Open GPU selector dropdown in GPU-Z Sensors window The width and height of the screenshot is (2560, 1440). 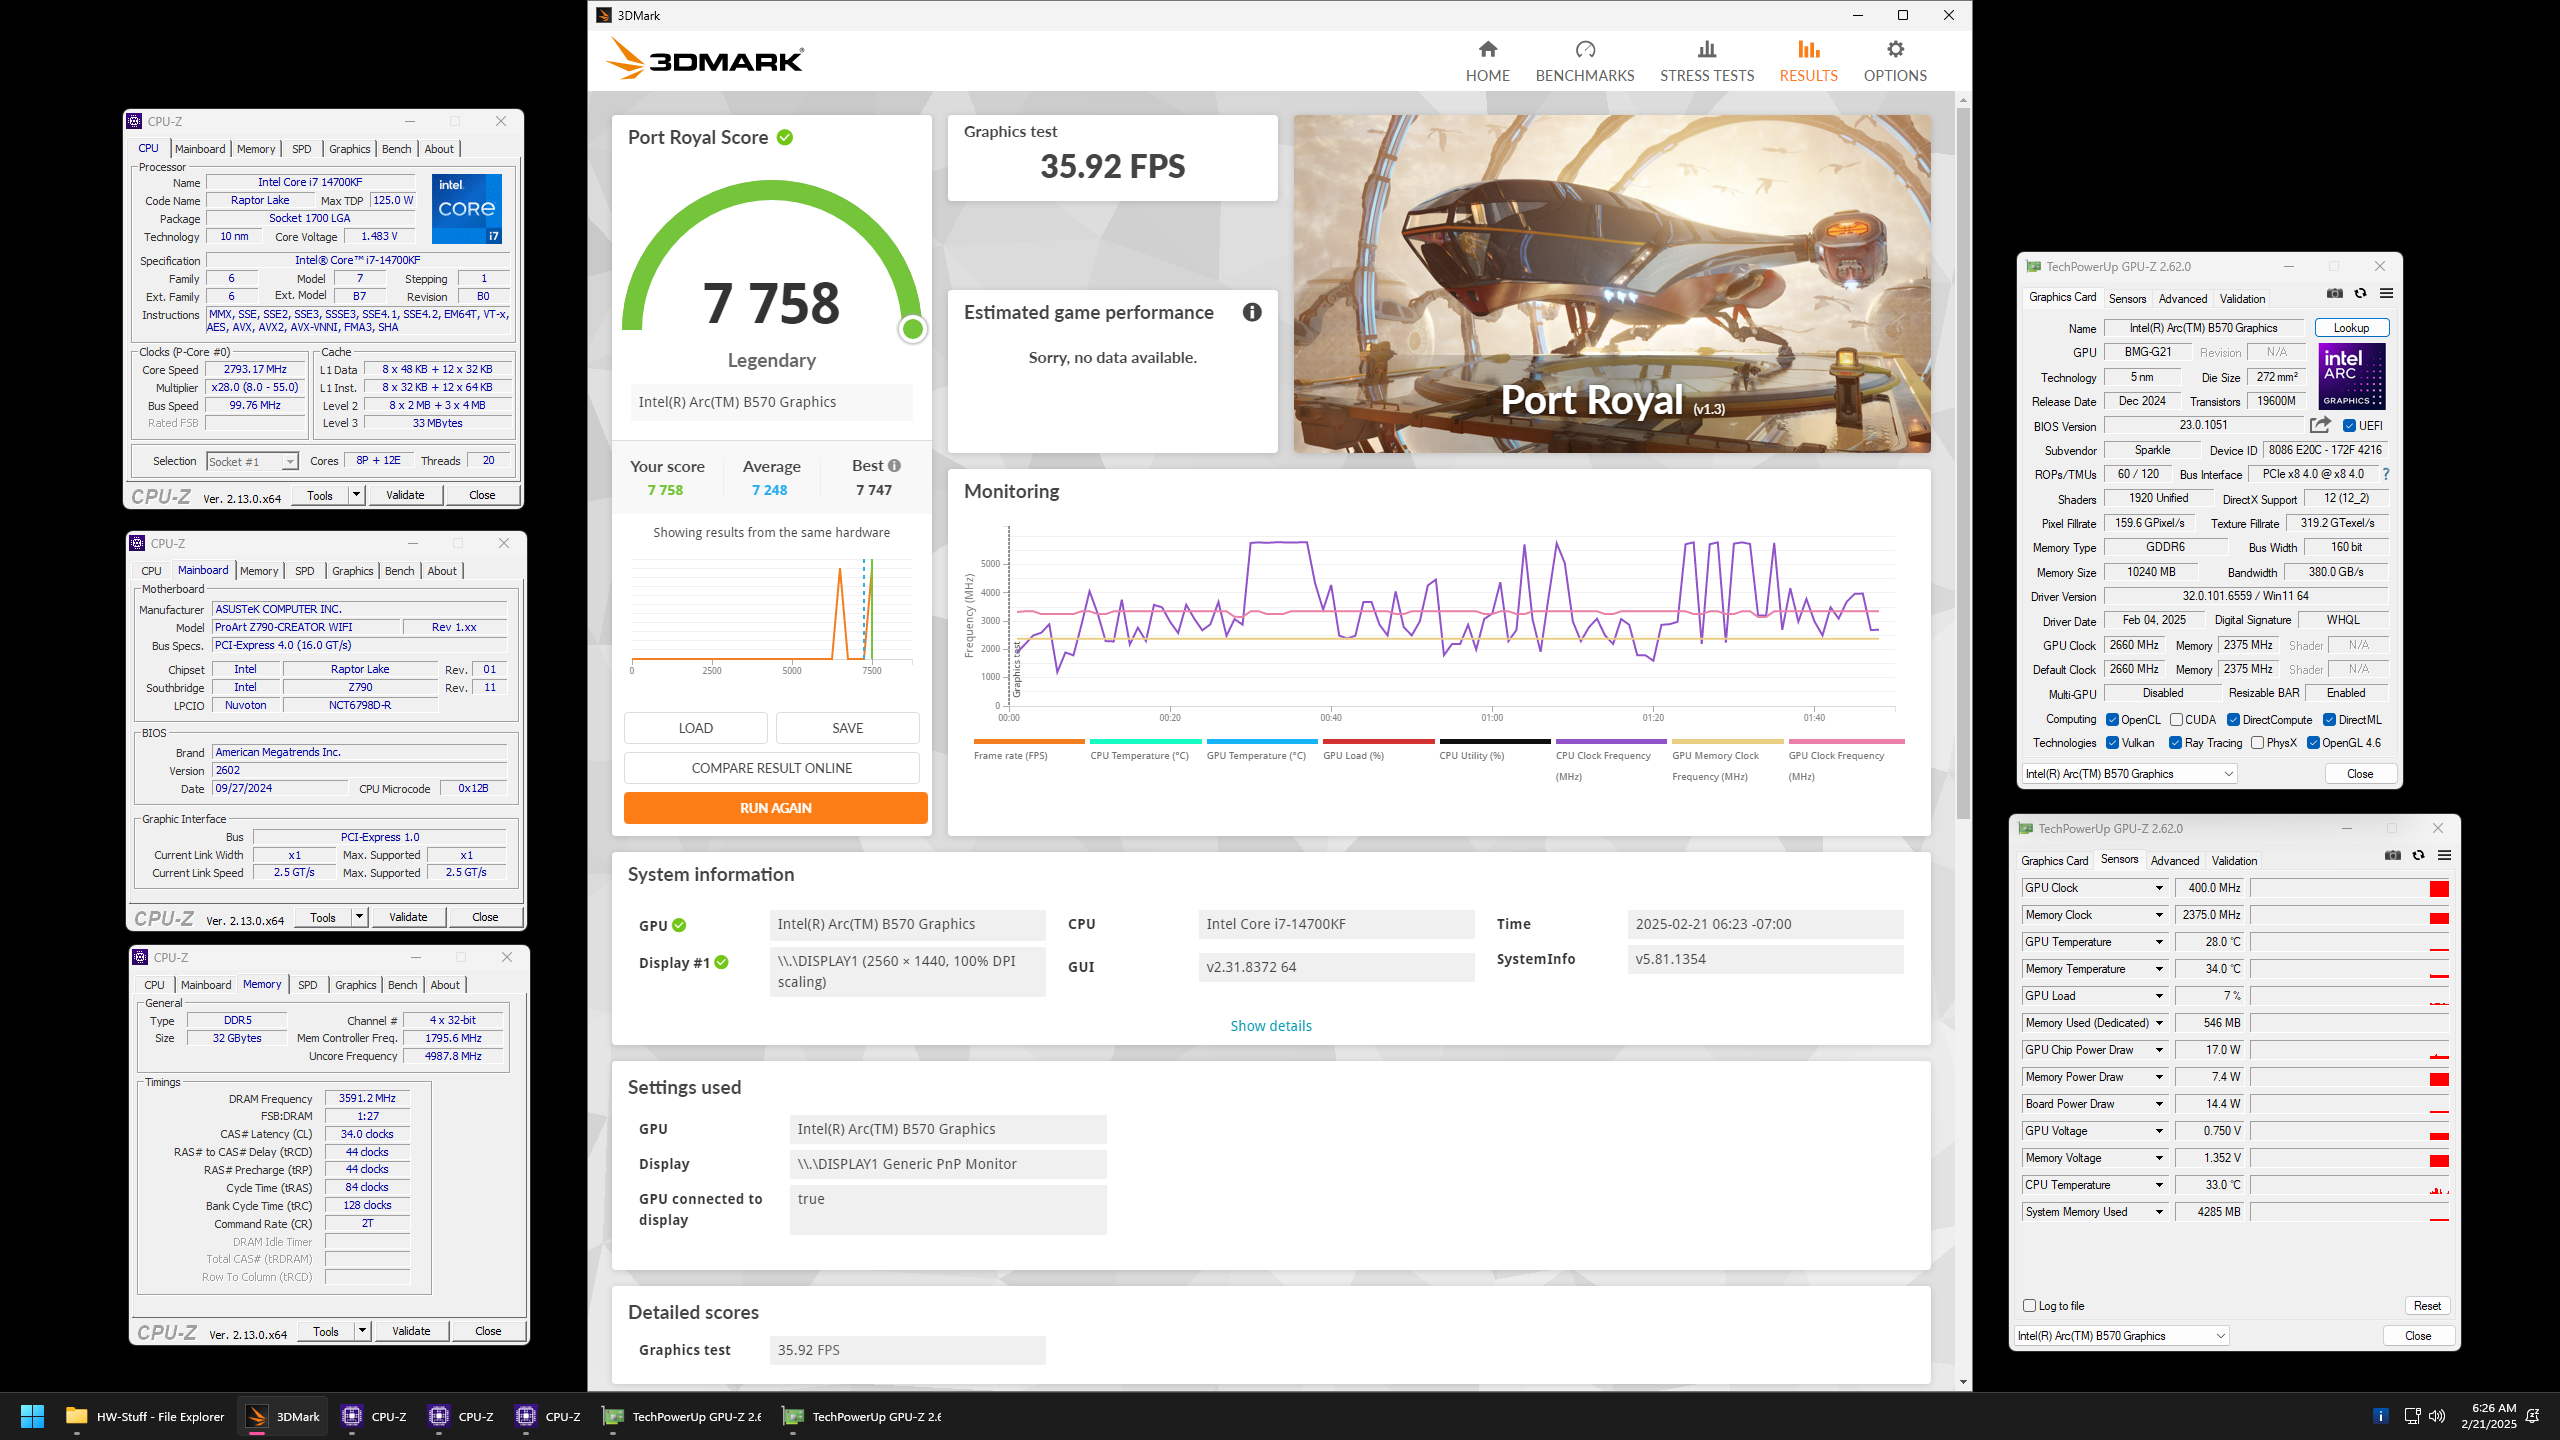coord(2121,1335)
